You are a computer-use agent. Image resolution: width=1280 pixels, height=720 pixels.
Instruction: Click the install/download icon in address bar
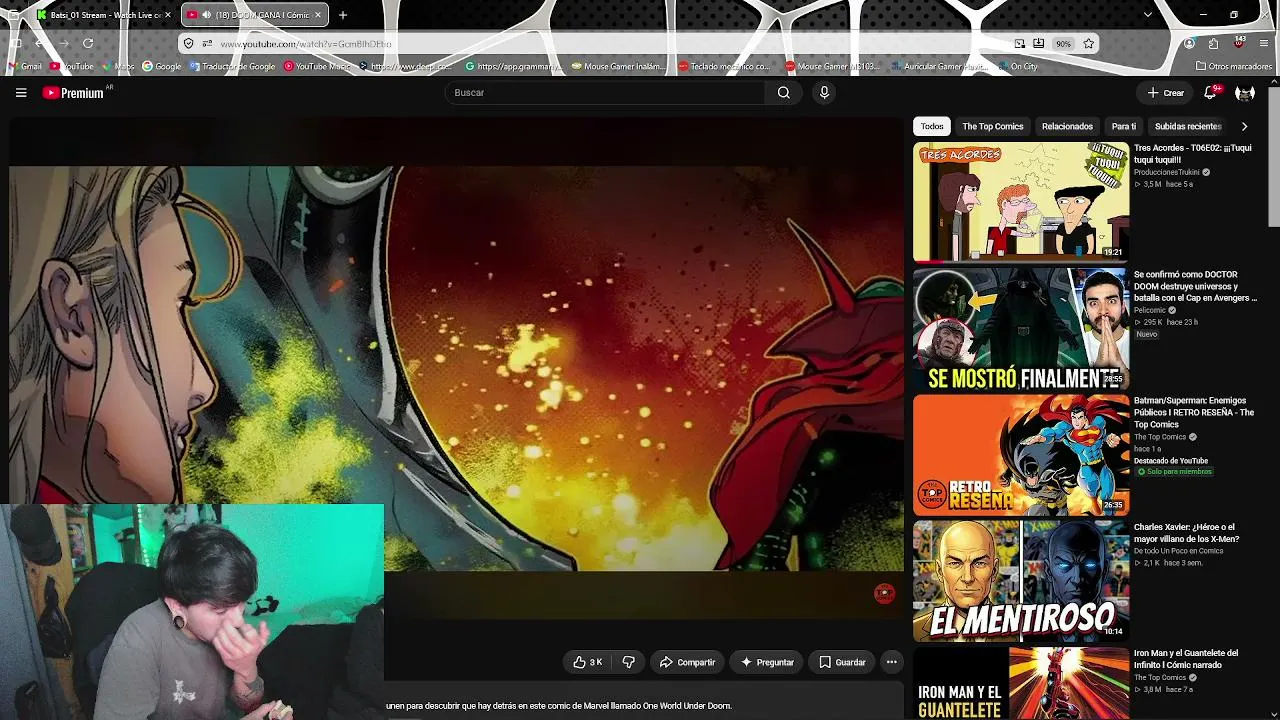[1039, 44]
